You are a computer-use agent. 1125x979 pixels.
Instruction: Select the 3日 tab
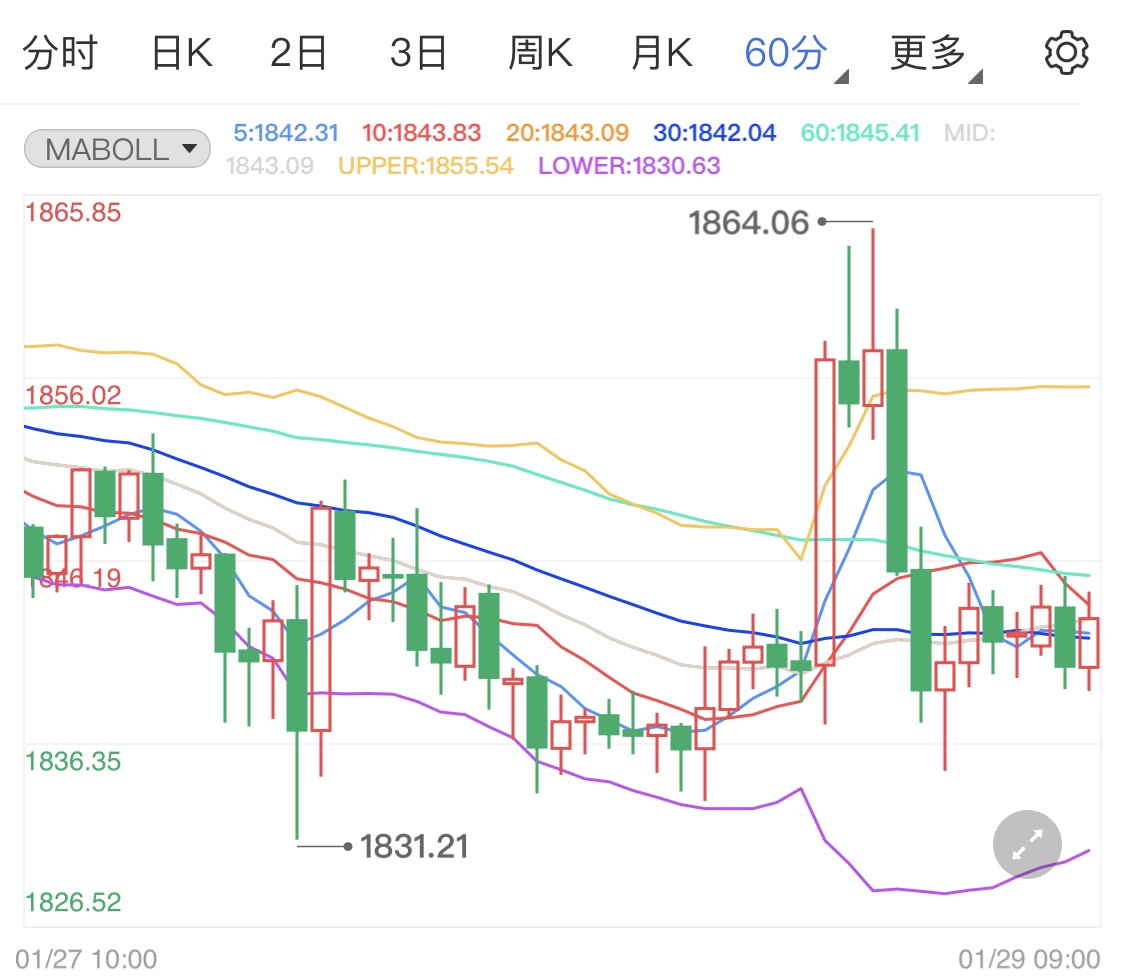(417, 53)
